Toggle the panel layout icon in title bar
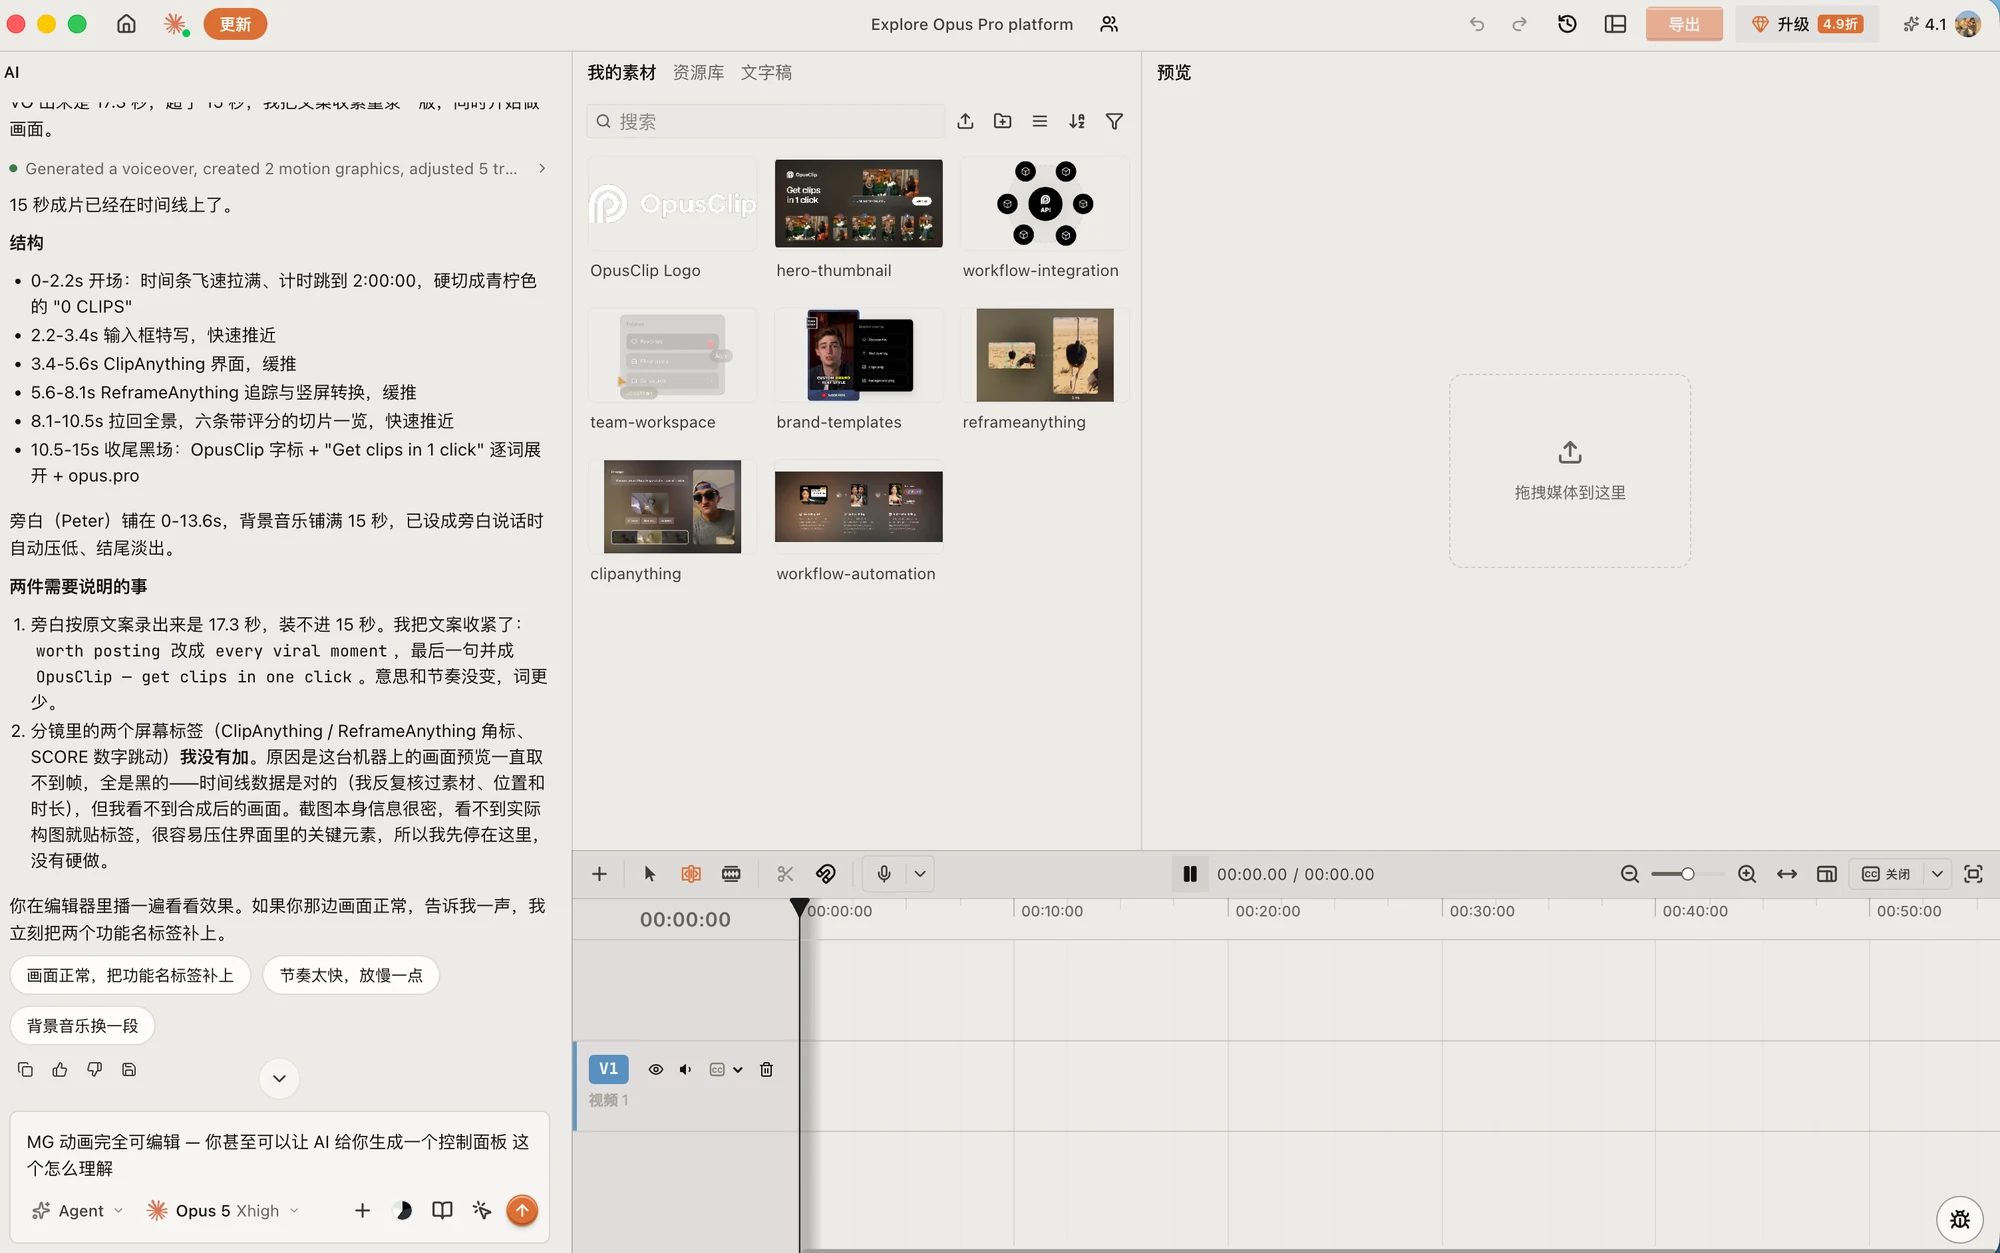 click(1615, 24)
